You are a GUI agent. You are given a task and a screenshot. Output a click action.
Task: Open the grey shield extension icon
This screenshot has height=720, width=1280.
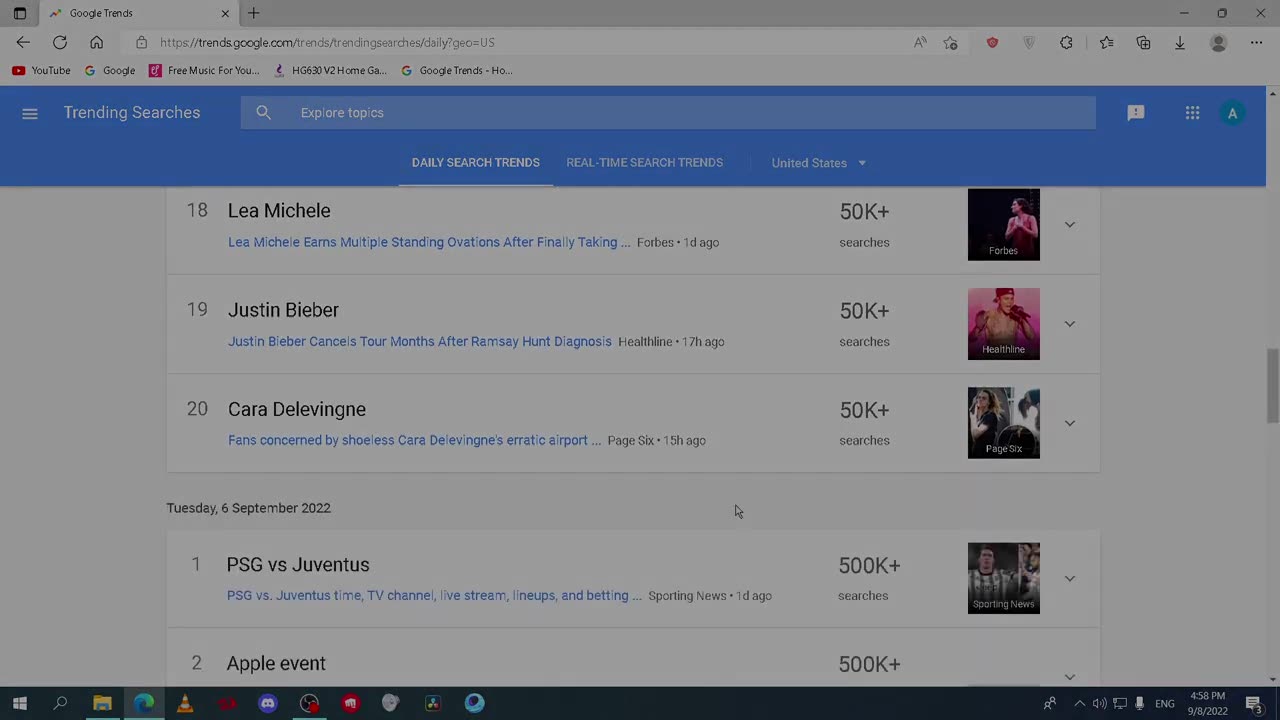[1029, 42]
